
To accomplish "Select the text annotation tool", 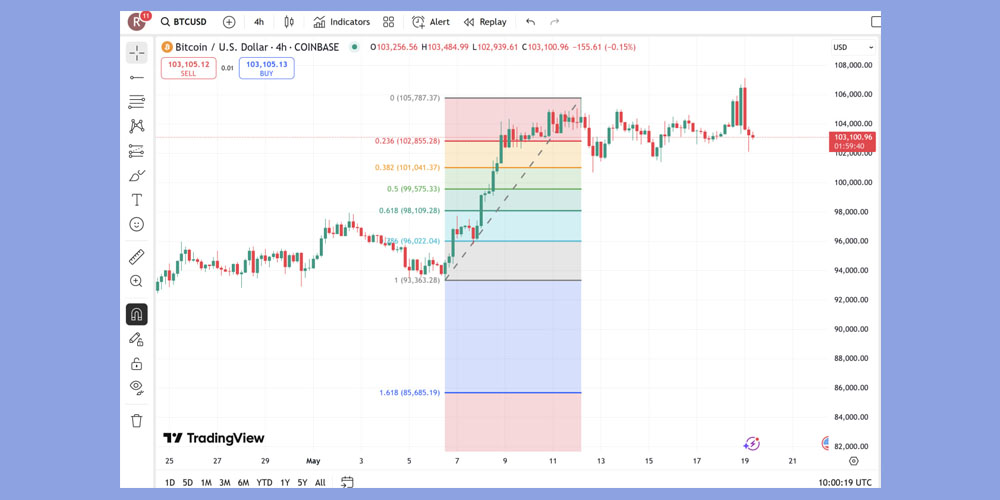I will [x=137, y=200].
